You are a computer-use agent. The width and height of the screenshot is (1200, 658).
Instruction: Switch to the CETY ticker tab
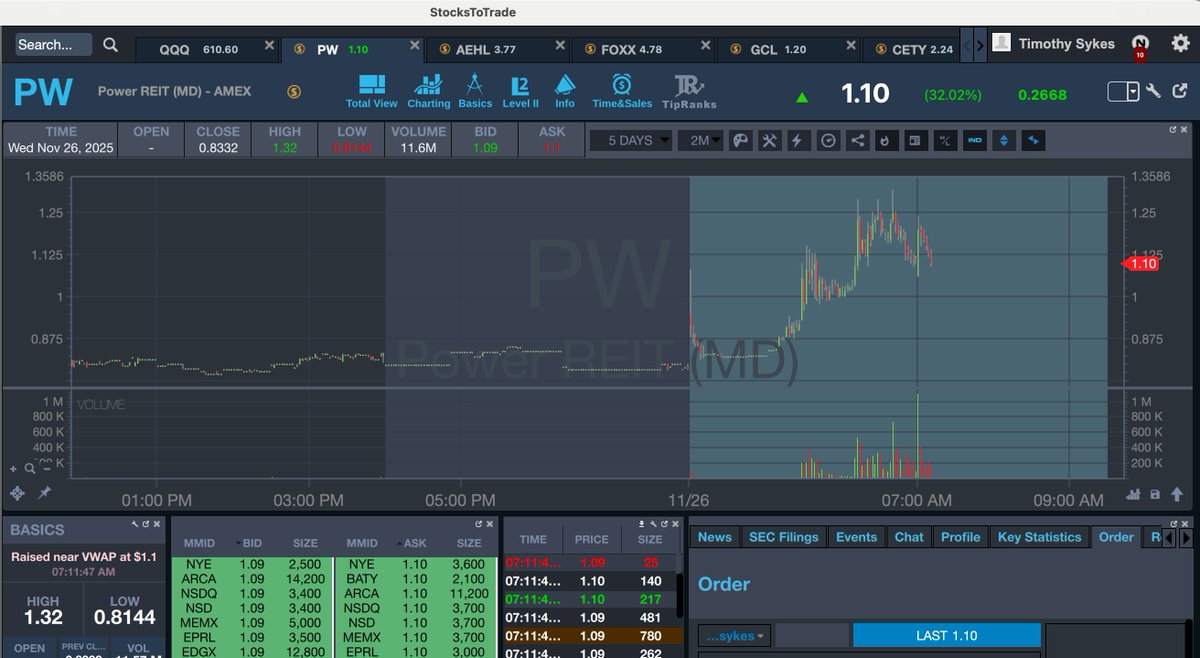(x=910, y=49)
